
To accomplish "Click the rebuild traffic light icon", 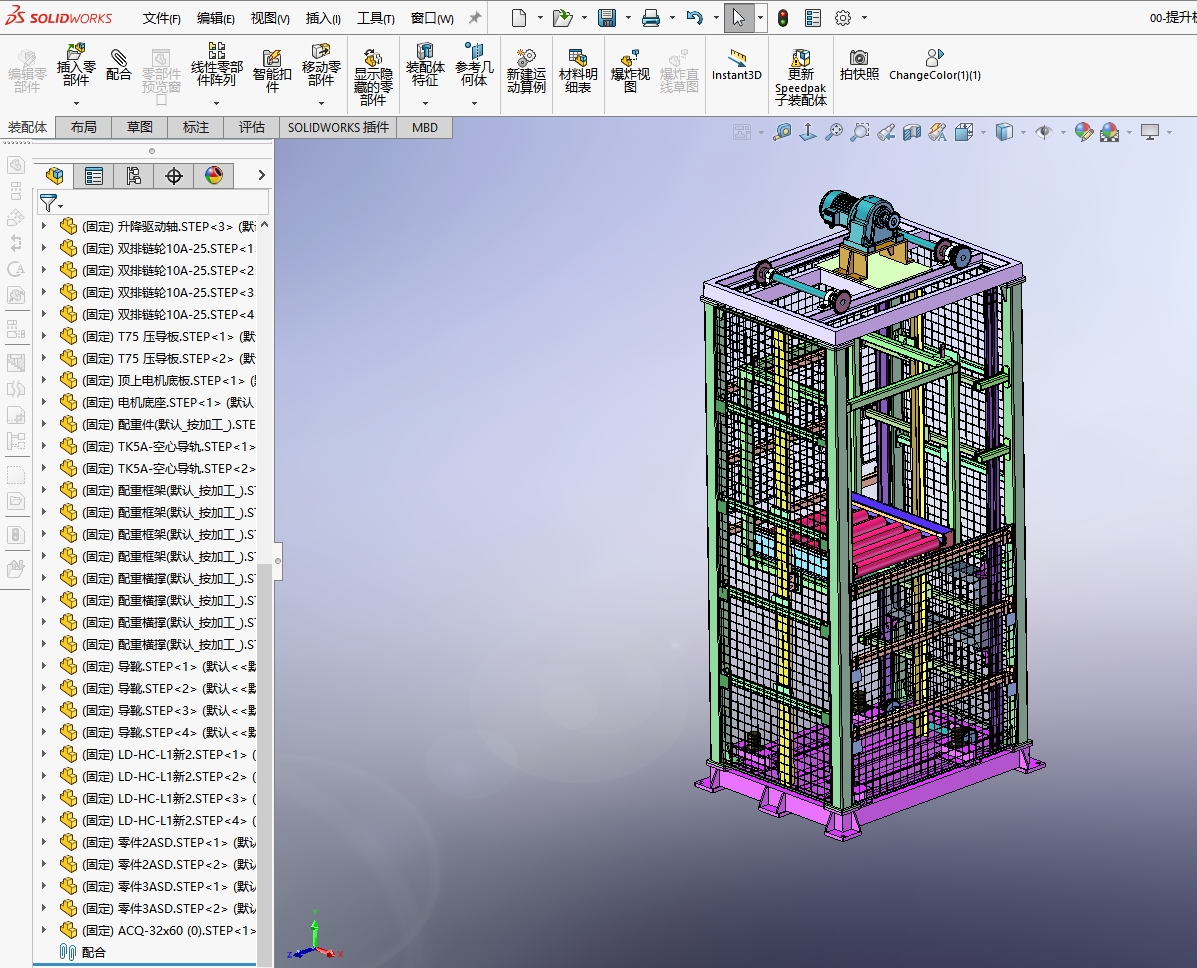I will [x=782, y=18].
